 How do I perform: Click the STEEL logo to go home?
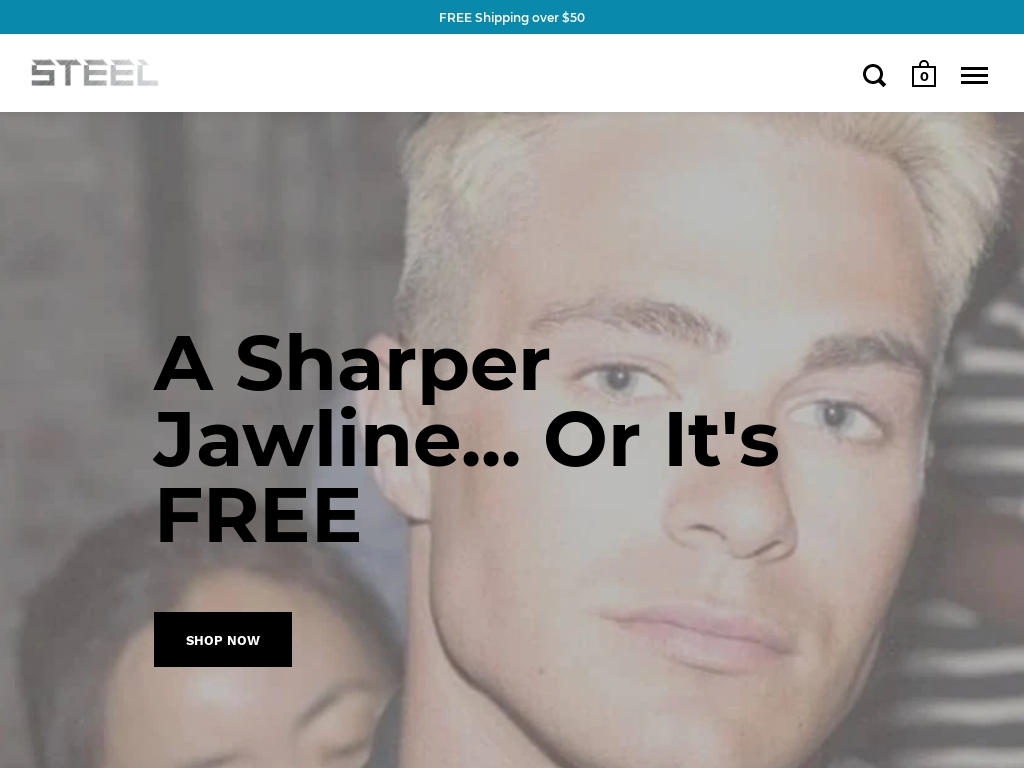(x=95, y=72)
